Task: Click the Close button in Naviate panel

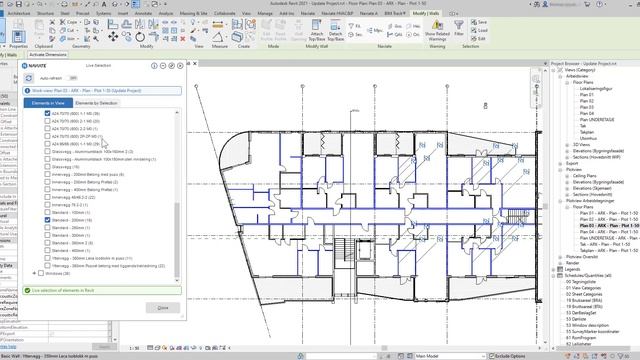Action: (163, 308)
